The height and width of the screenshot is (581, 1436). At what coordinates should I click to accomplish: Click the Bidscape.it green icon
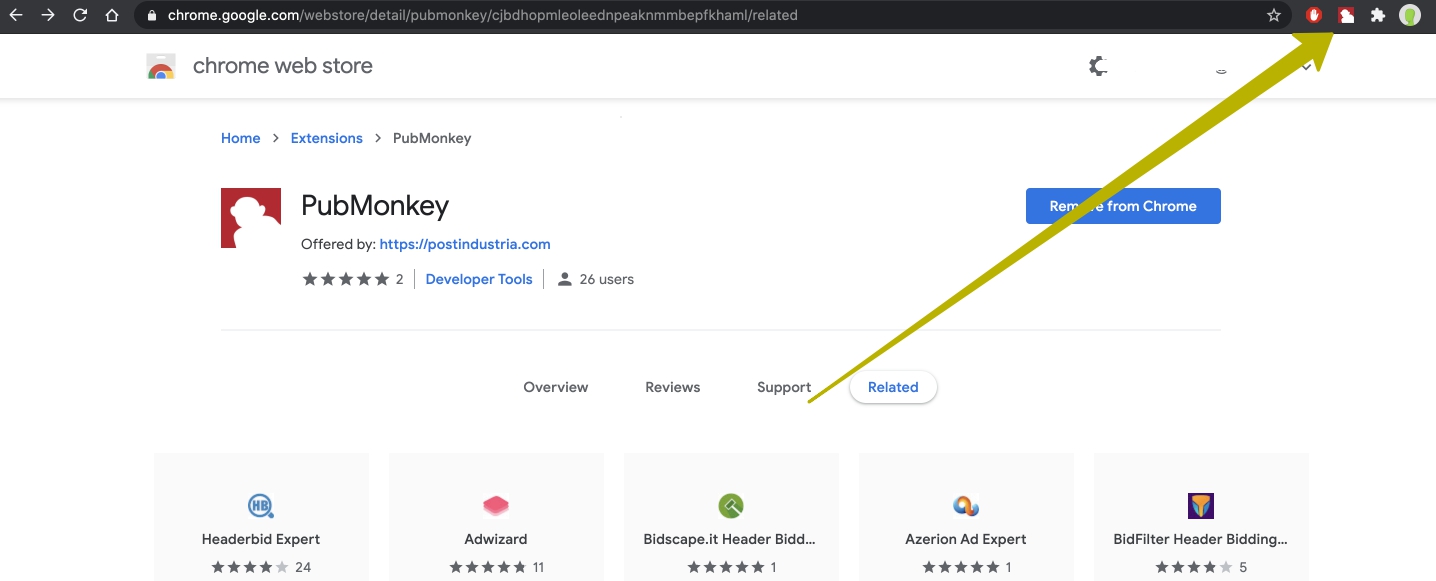coord(731,505)
